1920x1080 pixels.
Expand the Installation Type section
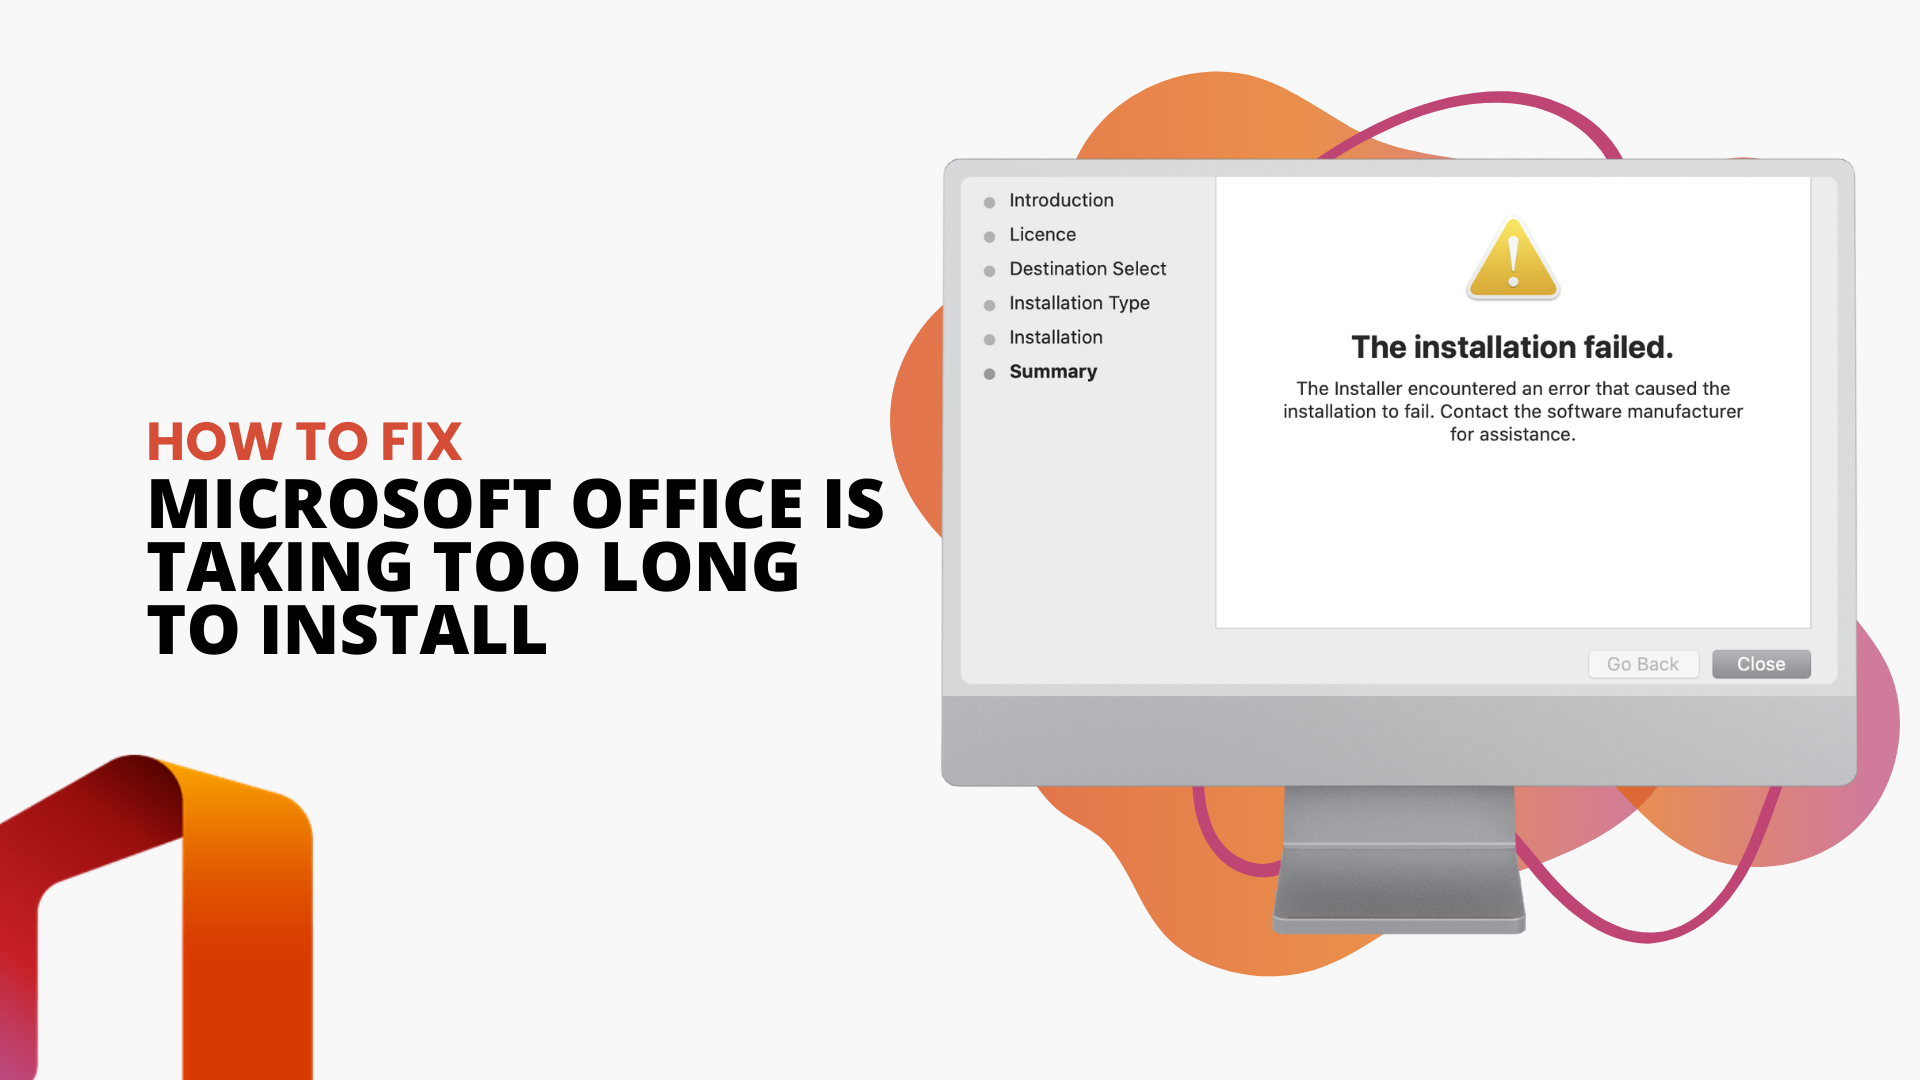[x=1079, y=302]
